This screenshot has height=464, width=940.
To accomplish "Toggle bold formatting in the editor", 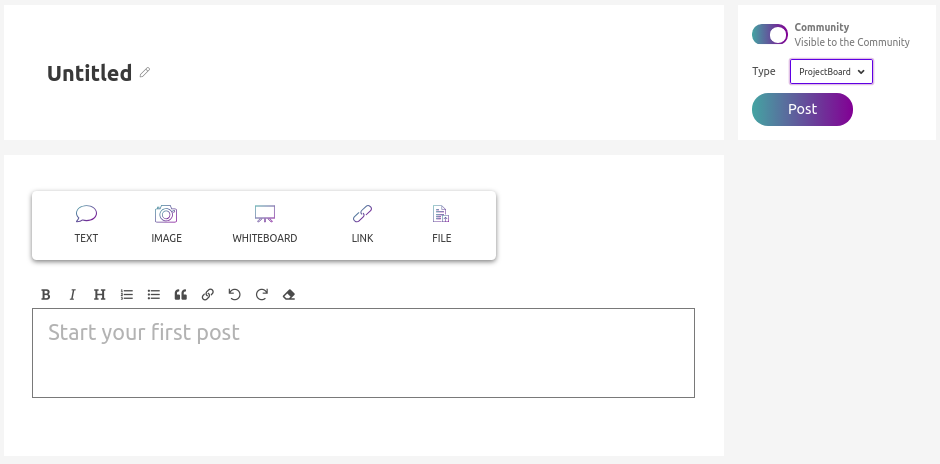I will point(46,294).
